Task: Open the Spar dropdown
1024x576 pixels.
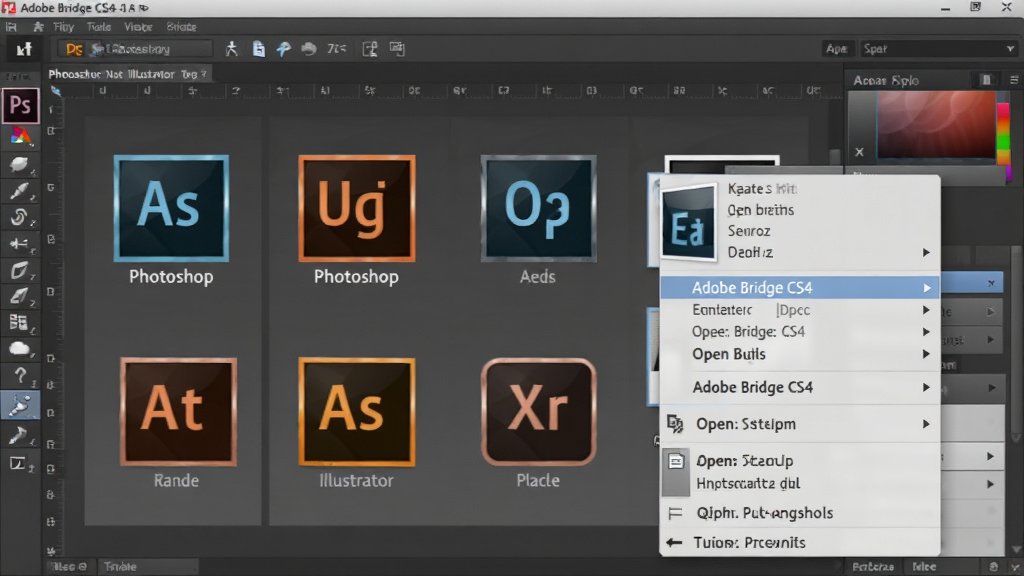Action: pyautogui.click(x=938, y=49)
